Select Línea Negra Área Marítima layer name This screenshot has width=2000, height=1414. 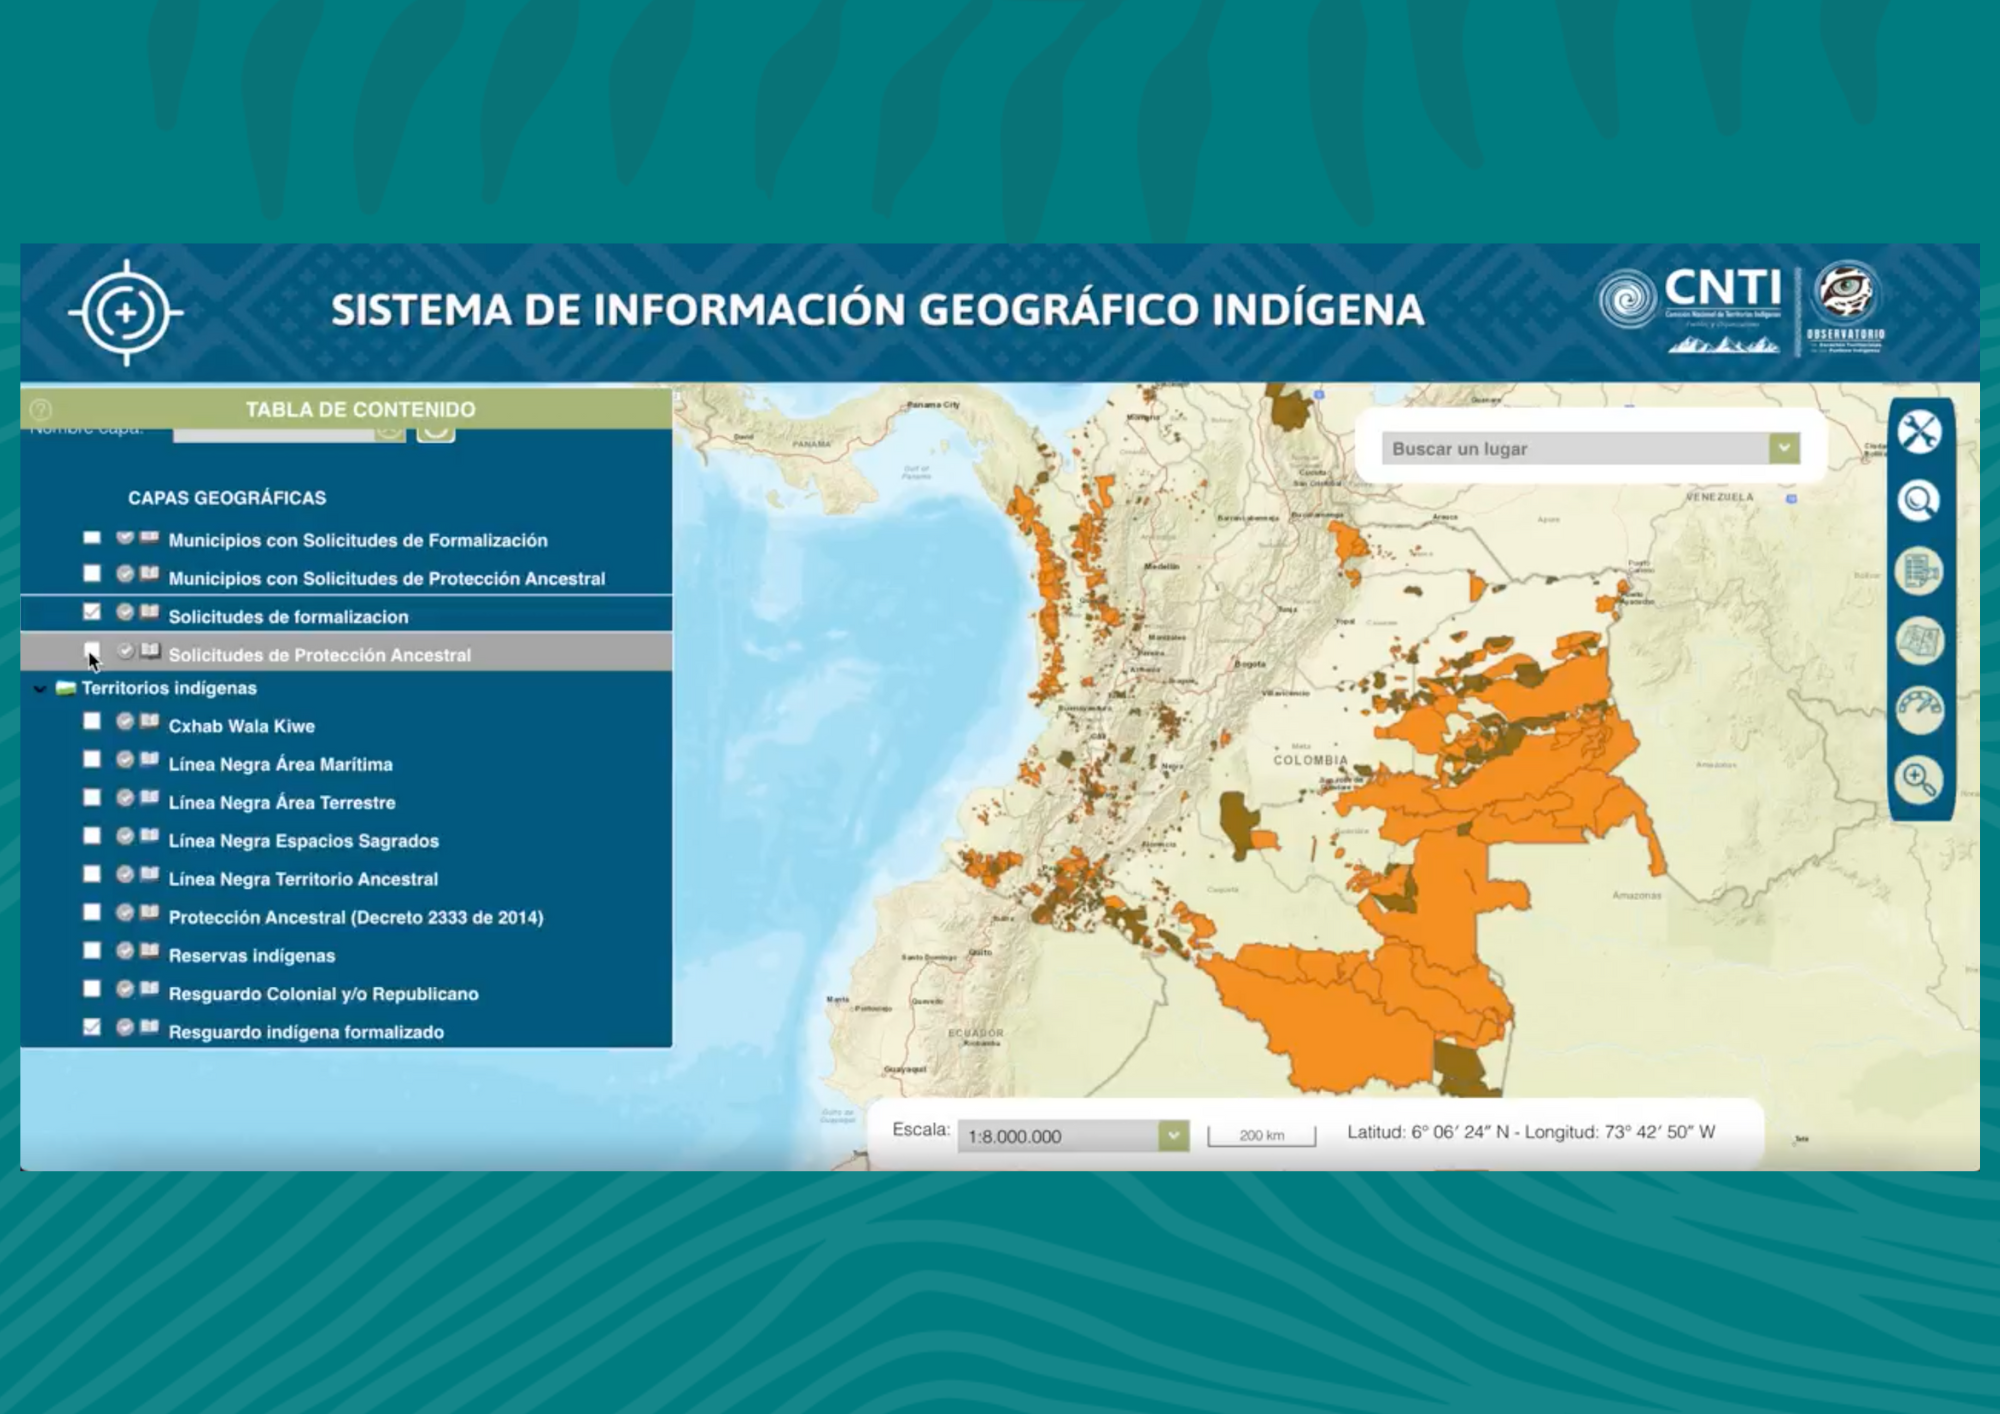[x=280, y=765]
